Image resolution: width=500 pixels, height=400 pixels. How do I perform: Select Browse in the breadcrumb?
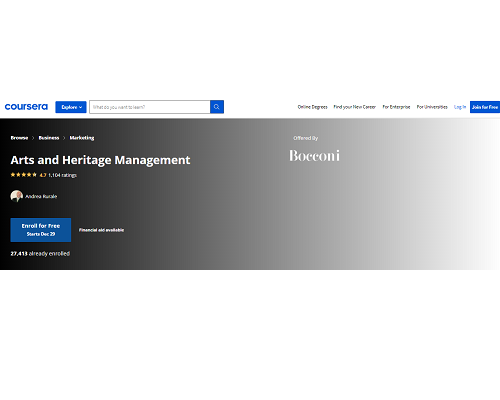(x=19, y=138)
